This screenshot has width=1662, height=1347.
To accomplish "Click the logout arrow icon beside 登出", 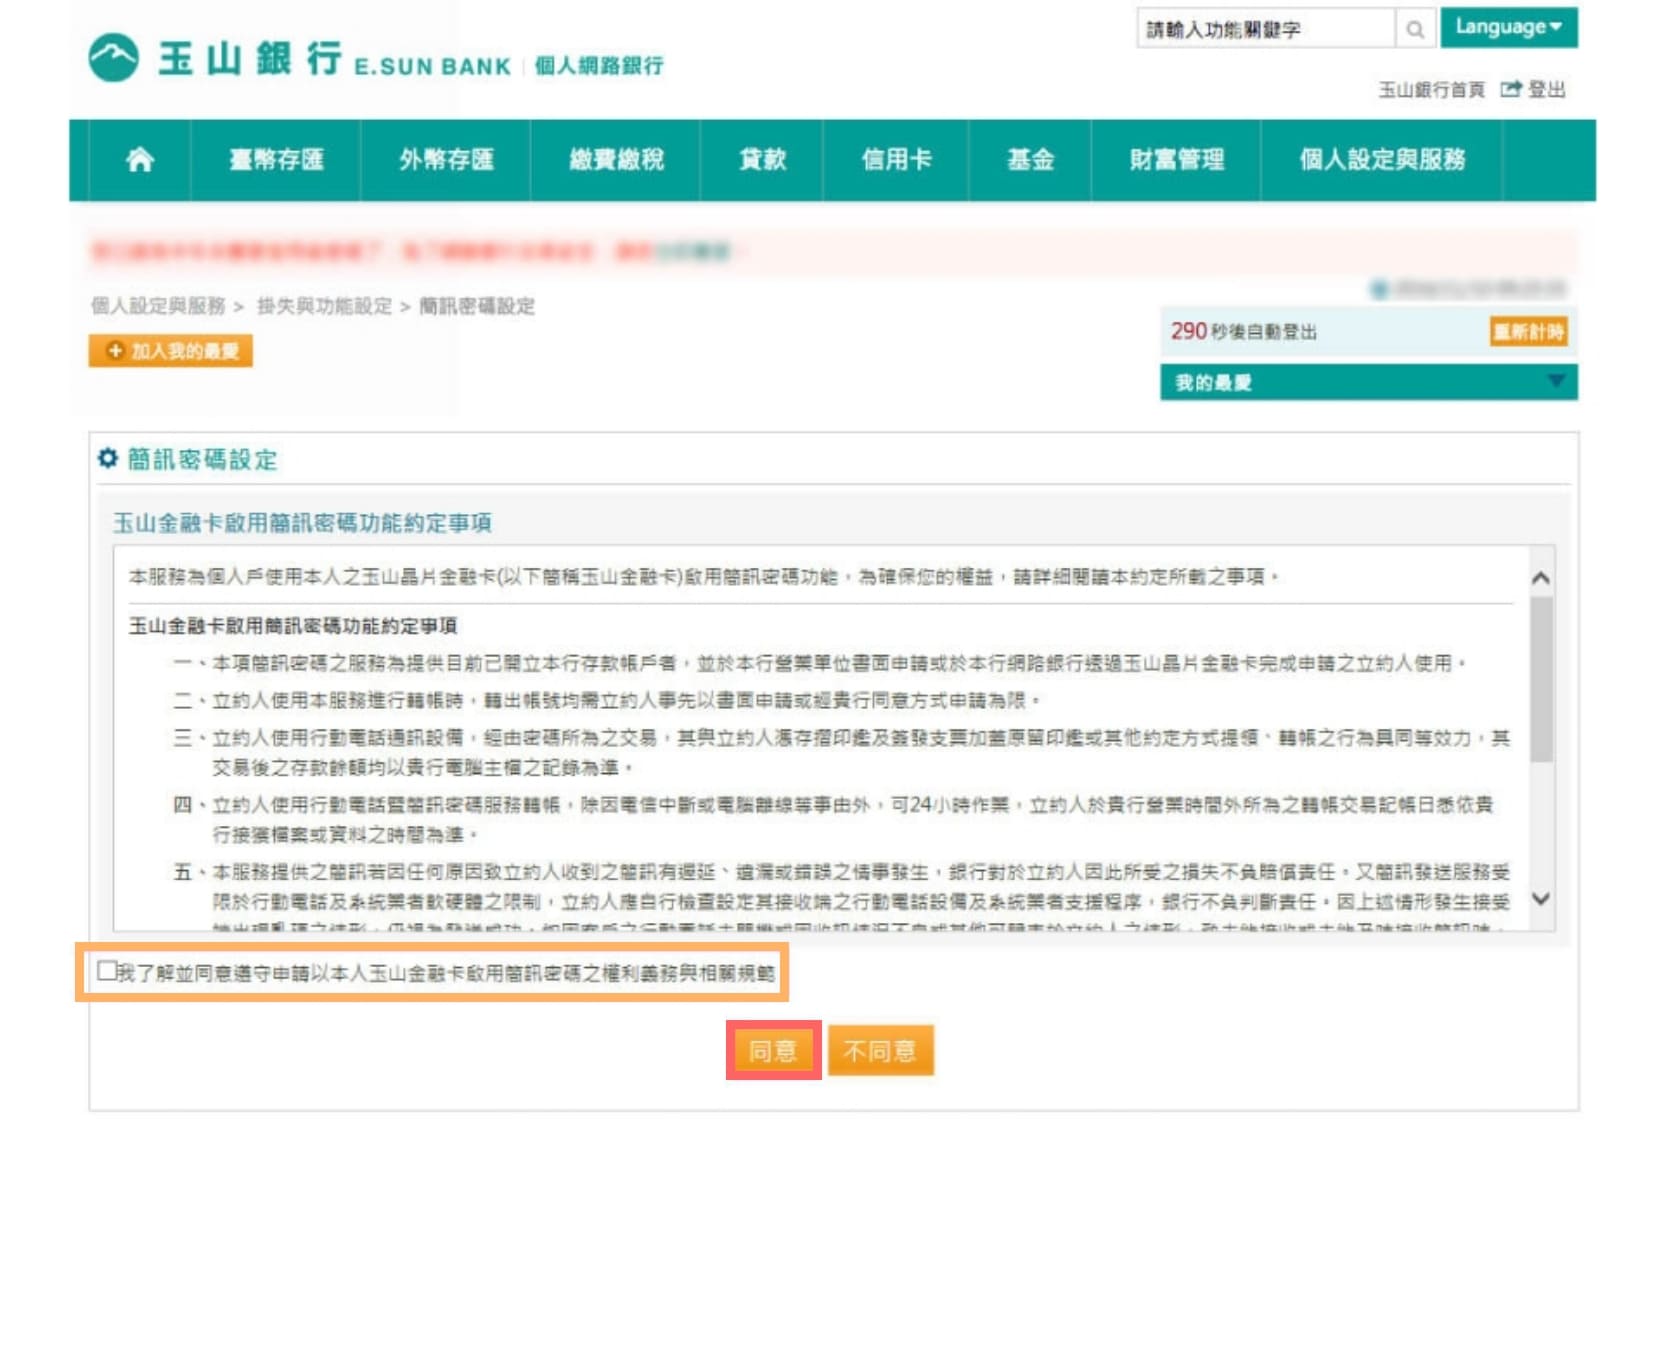I will point(1510,90).
